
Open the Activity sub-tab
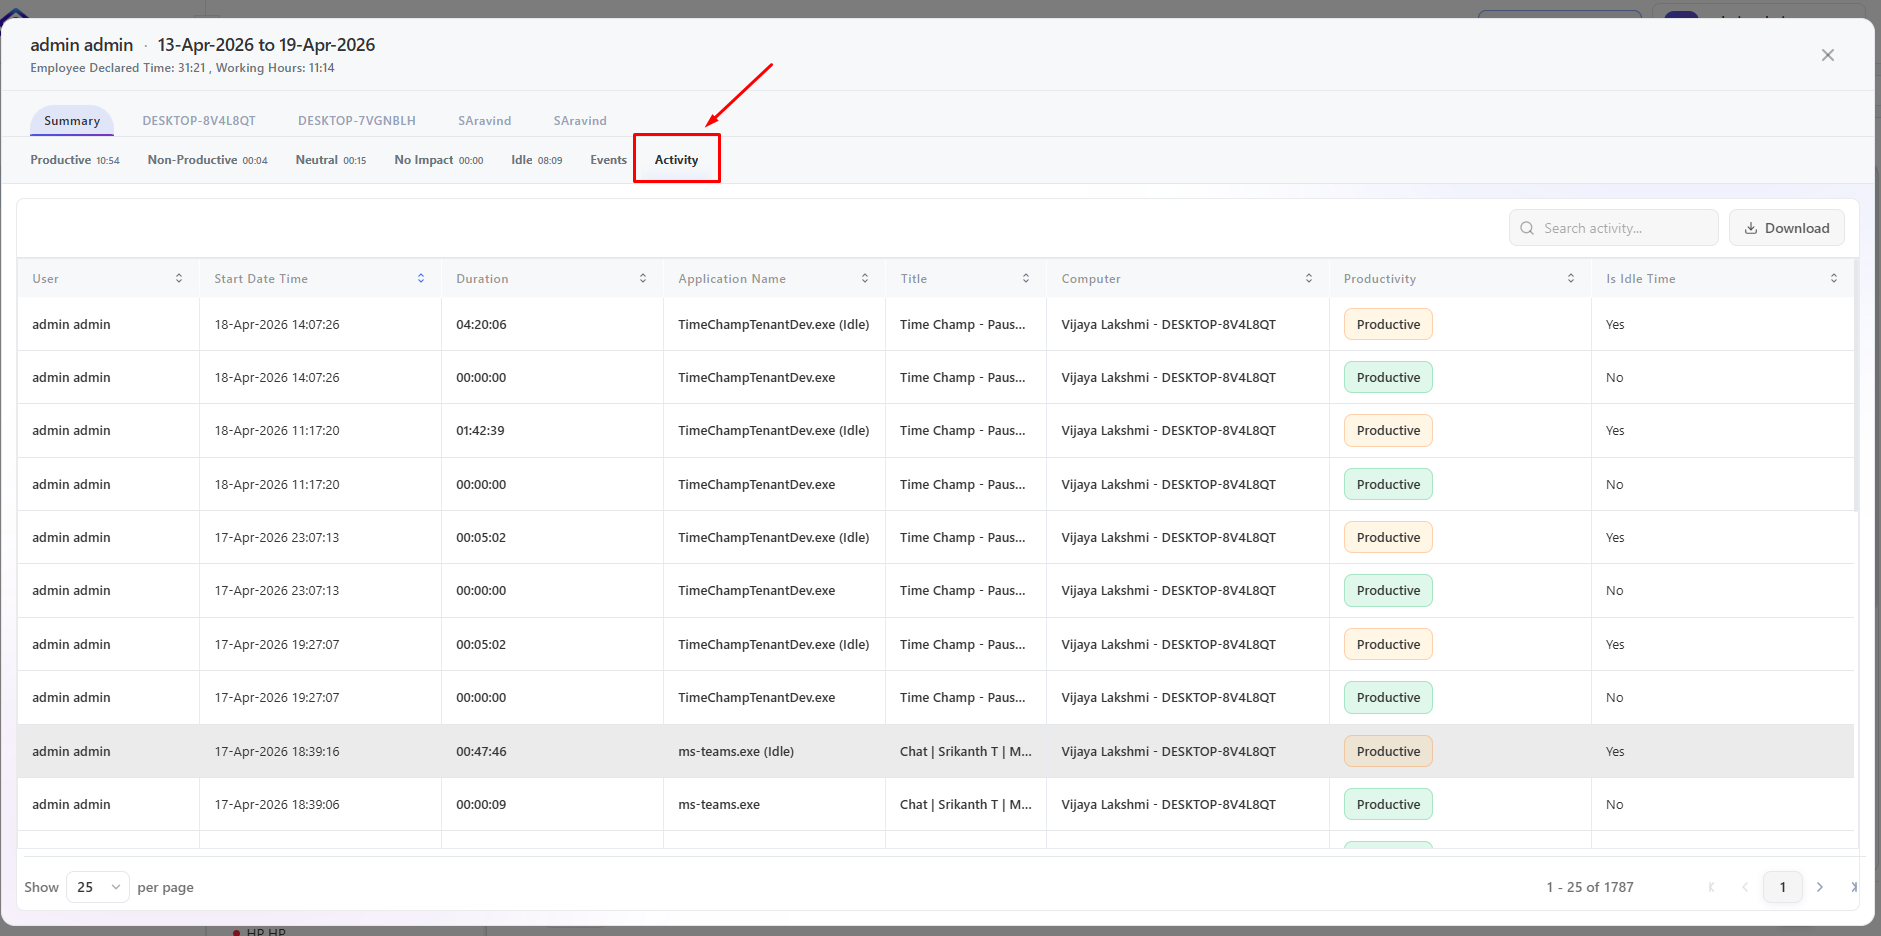coord(677,160)
